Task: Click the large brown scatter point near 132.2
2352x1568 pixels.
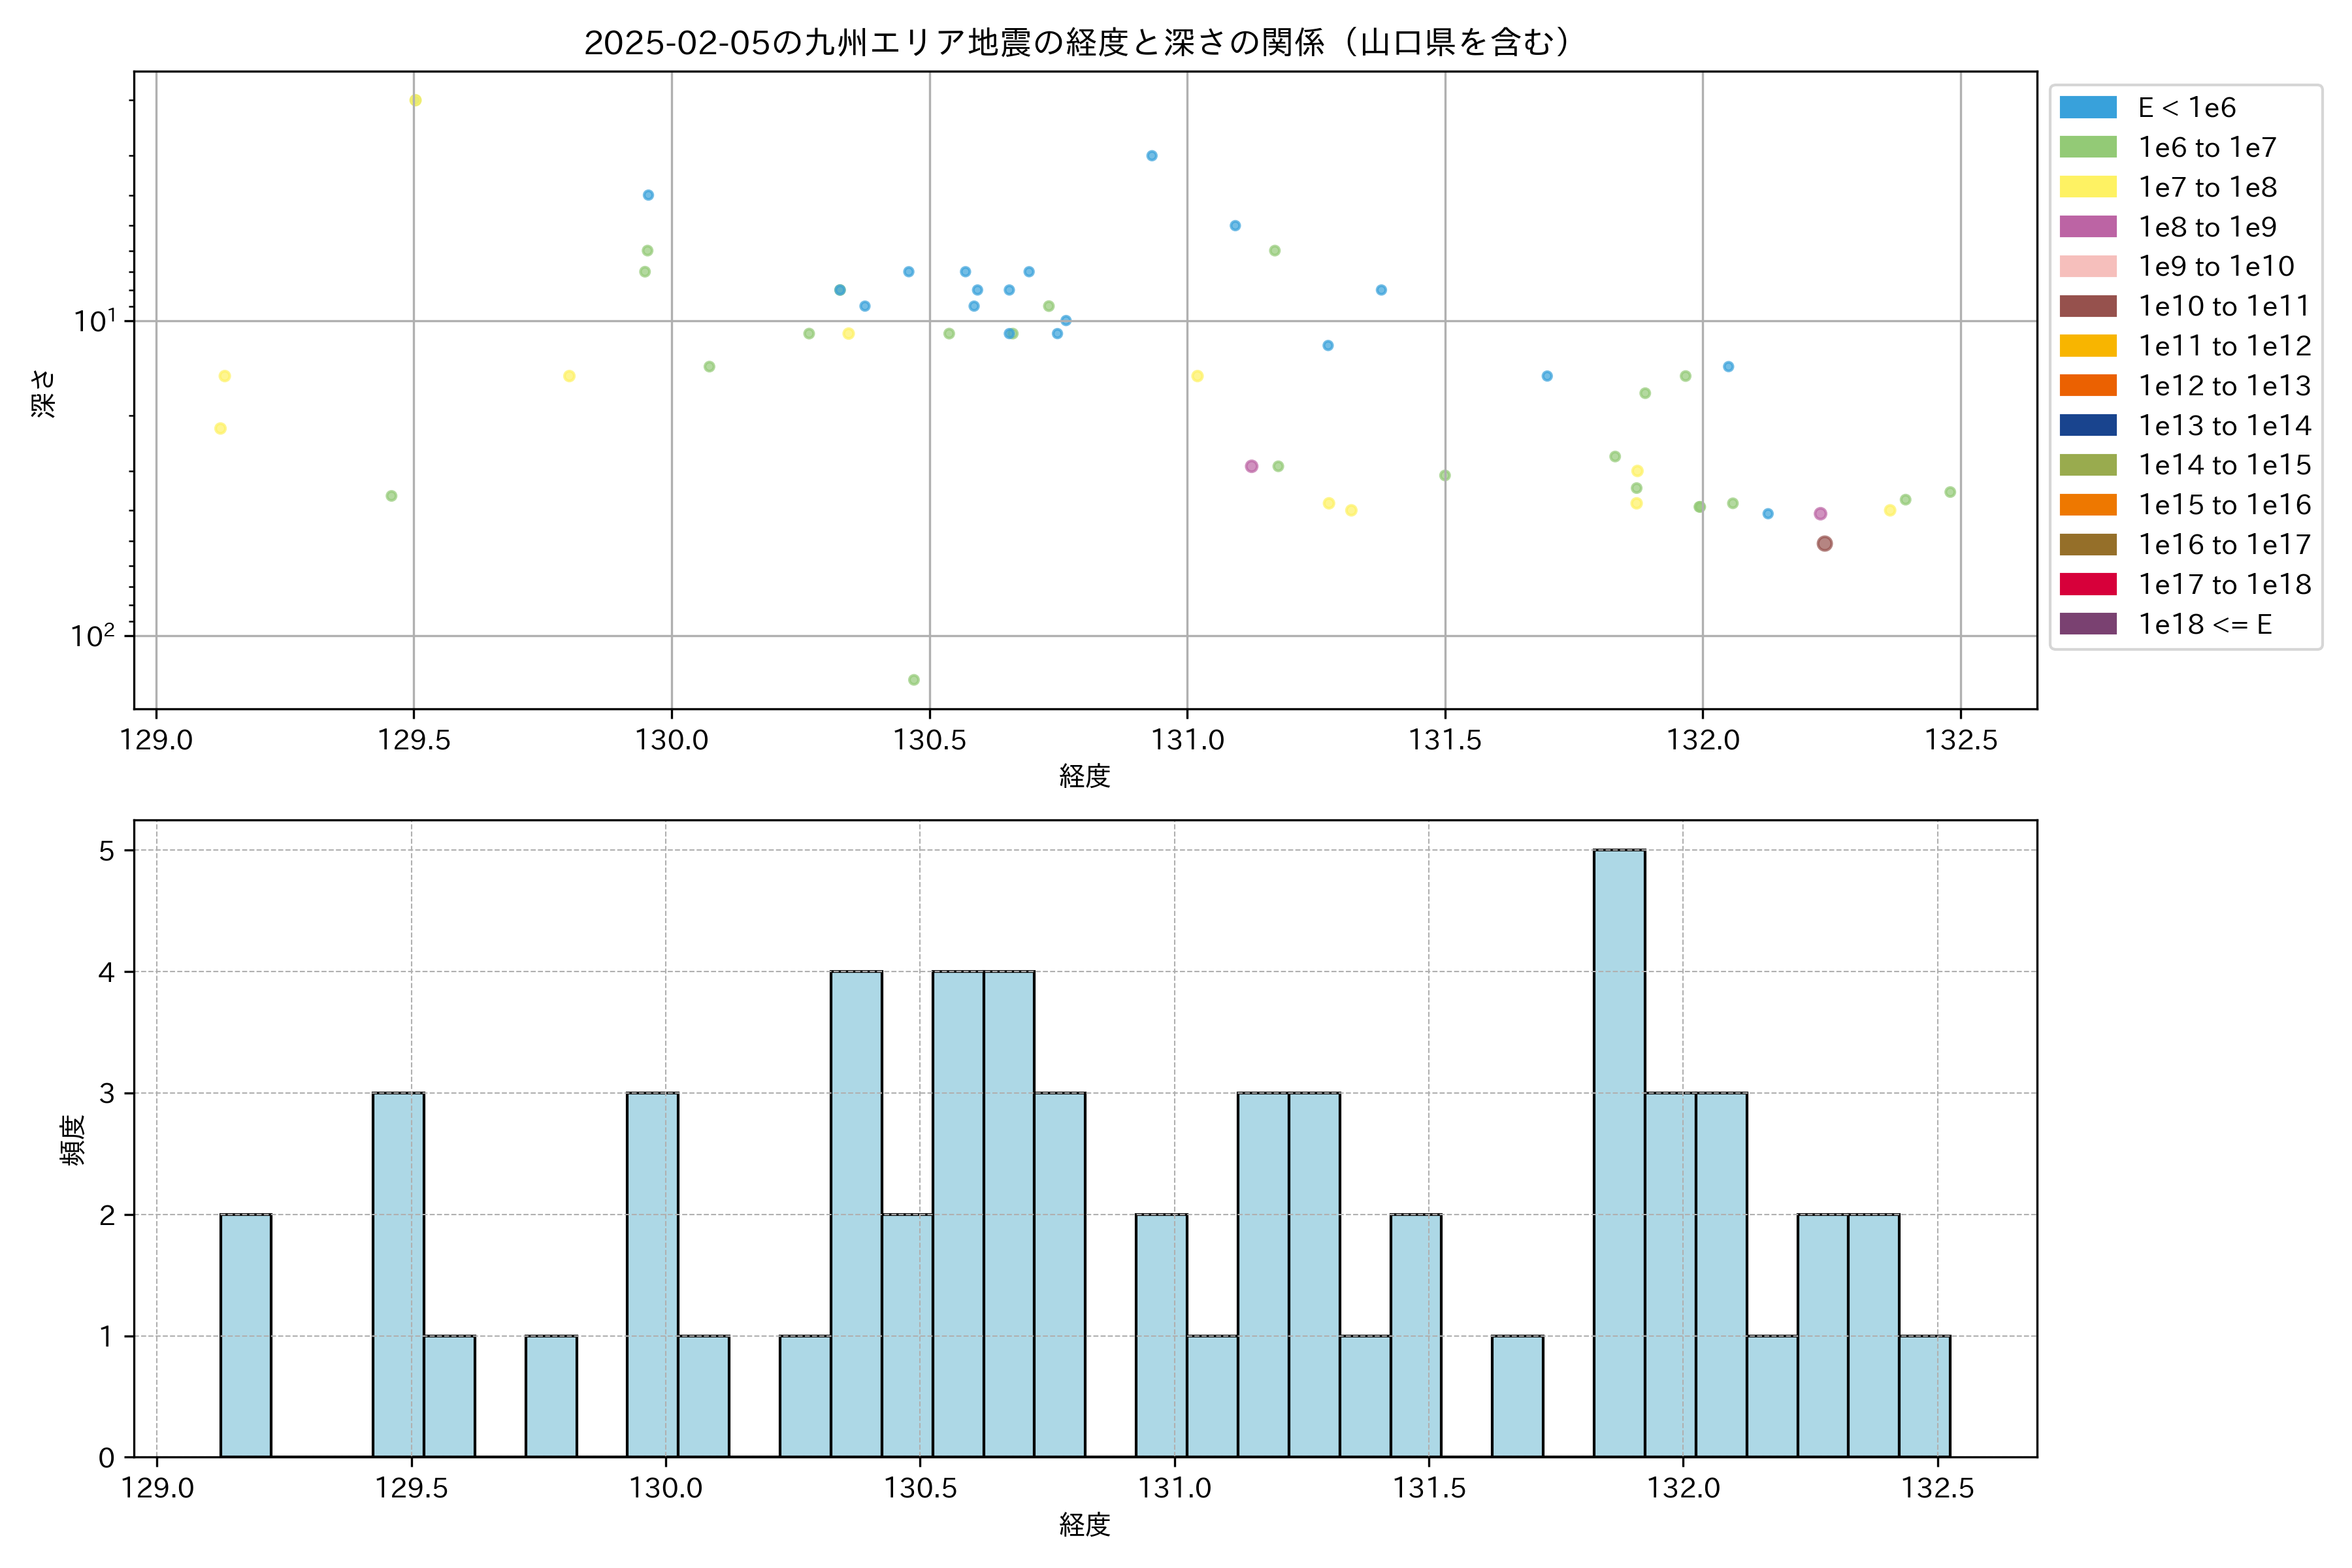Action: (1824, 544)
